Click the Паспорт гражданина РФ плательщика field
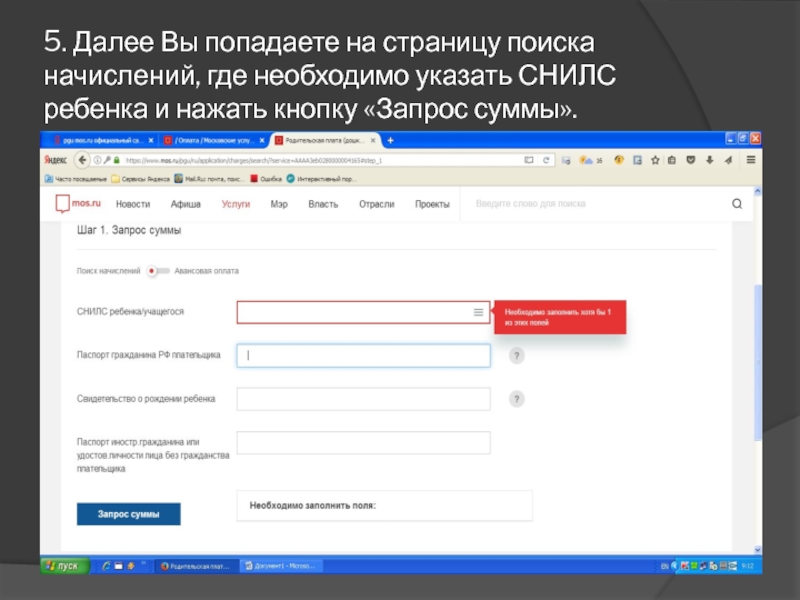This screenshot has width=800, height=600. tap(363, 356)
